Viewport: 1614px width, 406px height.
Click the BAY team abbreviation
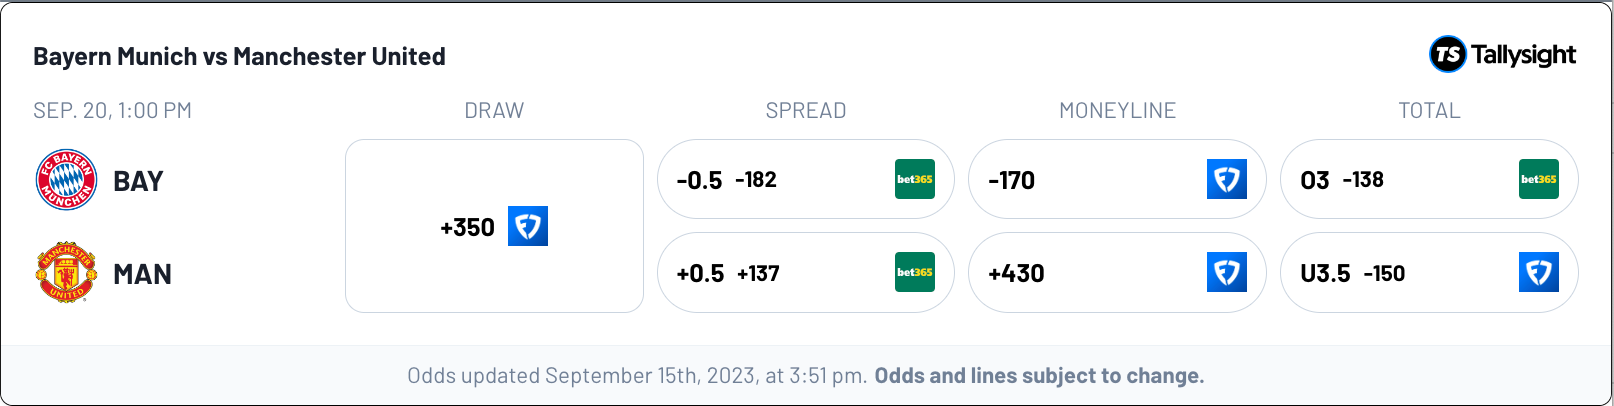[138, 181]
